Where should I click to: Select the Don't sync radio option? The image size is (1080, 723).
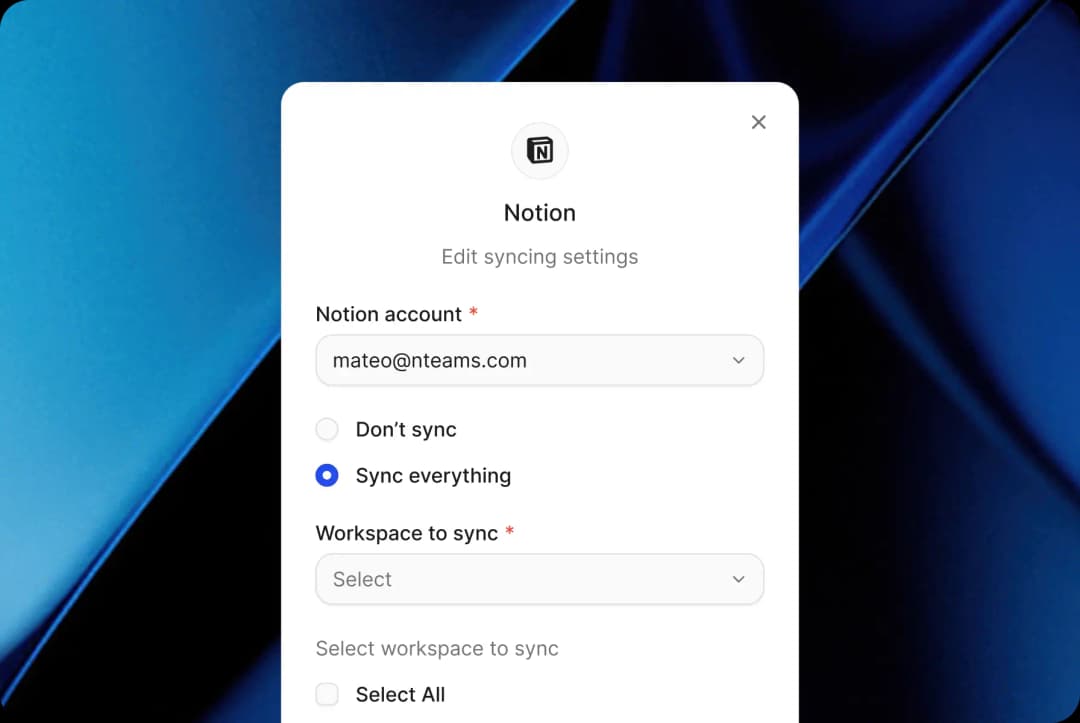coord(327,429)
